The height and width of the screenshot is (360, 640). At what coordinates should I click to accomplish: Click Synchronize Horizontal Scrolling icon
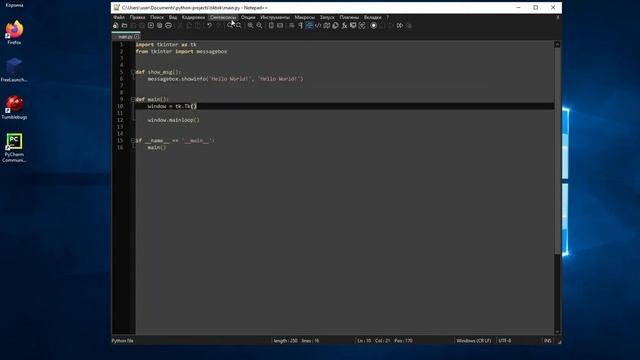[x=280, y=25]
